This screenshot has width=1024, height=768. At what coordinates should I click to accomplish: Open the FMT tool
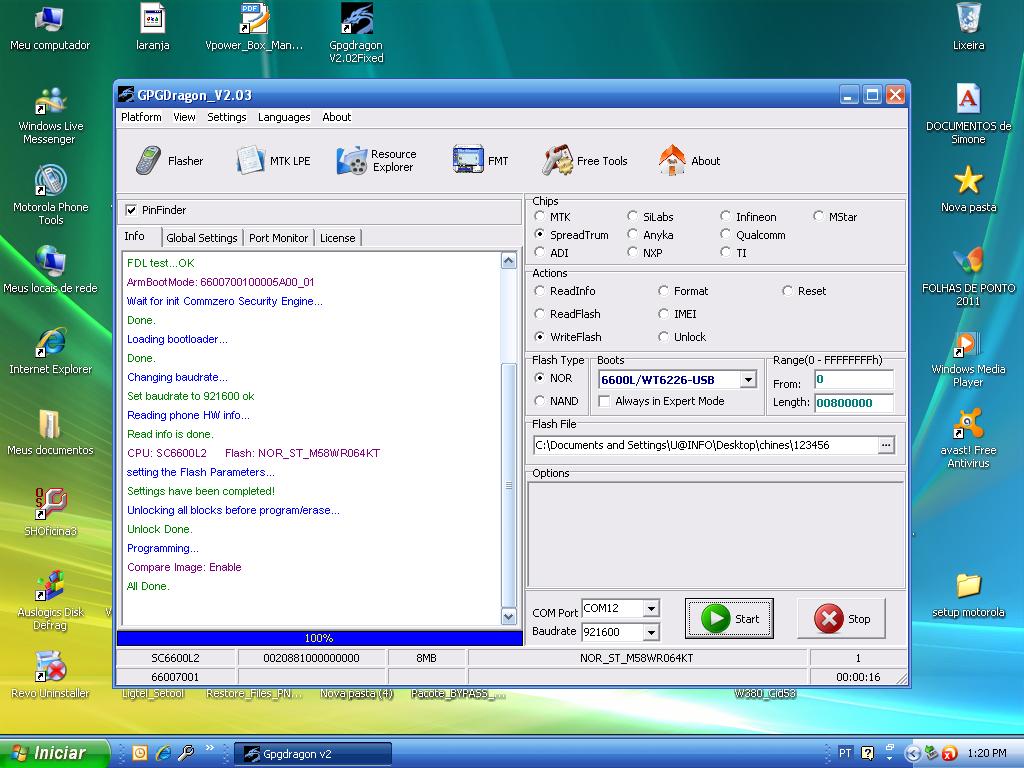pos(480,161)
